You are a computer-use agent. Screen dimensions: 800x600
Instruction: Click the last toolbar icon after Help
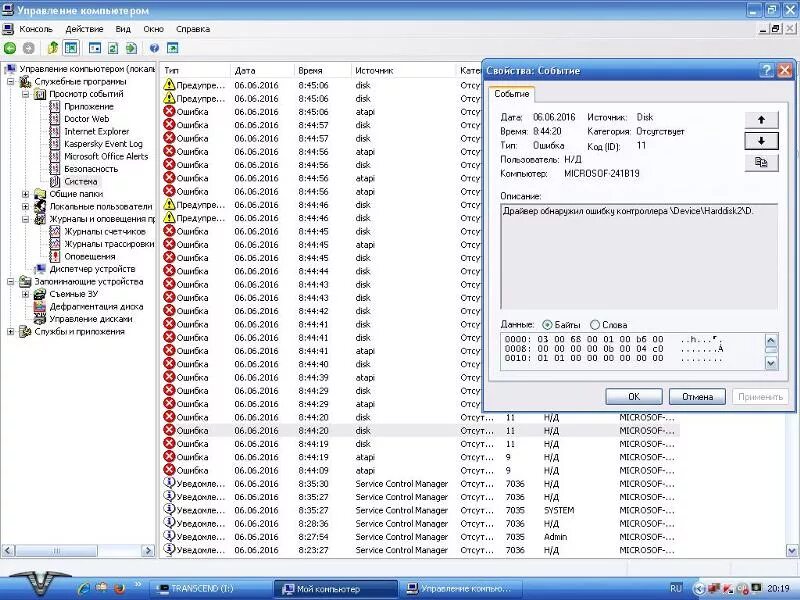pos(172,48)
